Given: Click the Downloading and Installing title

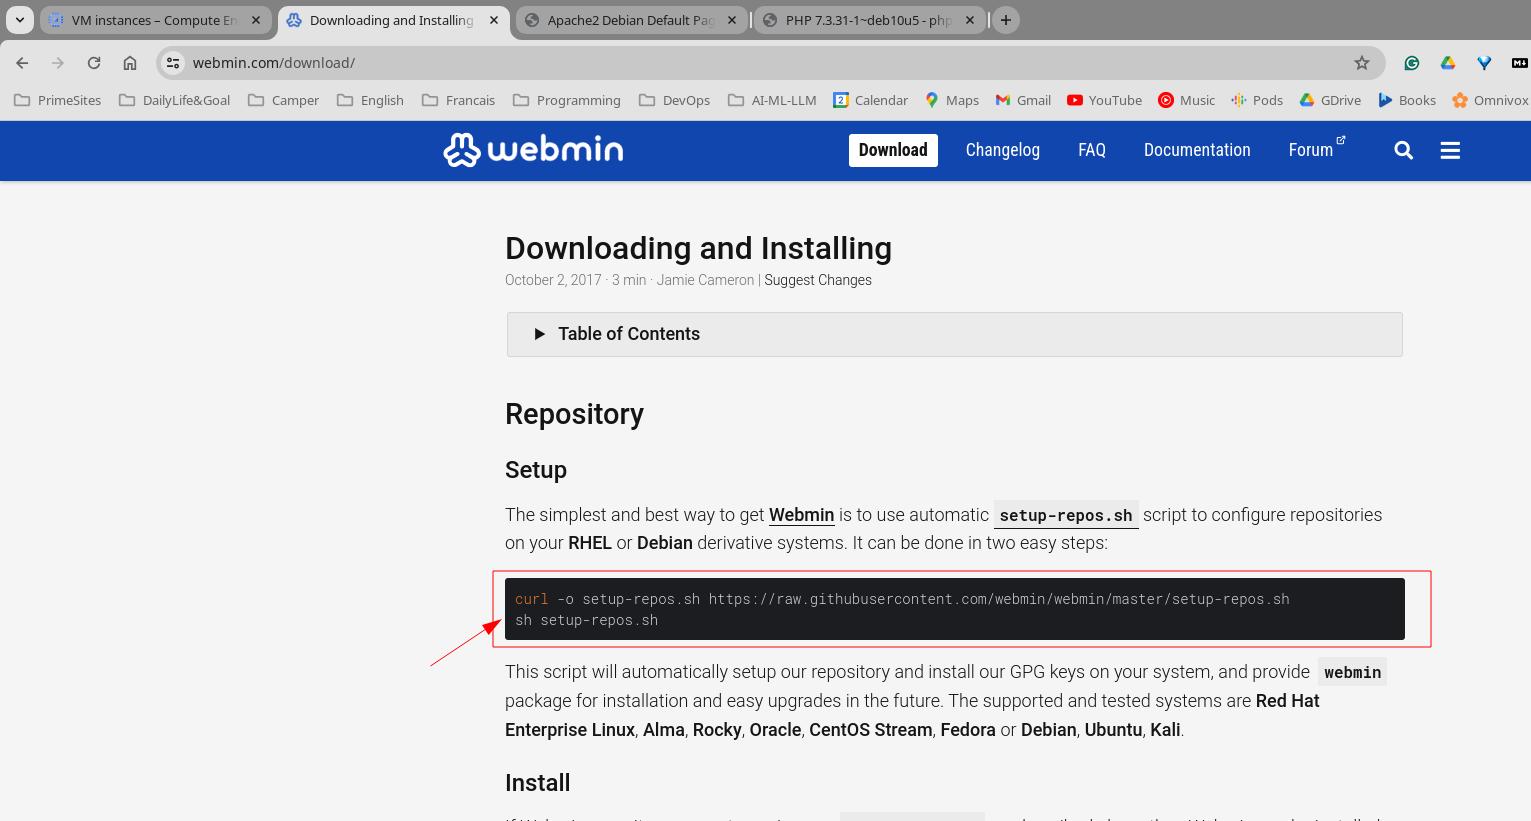Looking at the screenshot, I should 698,248.
